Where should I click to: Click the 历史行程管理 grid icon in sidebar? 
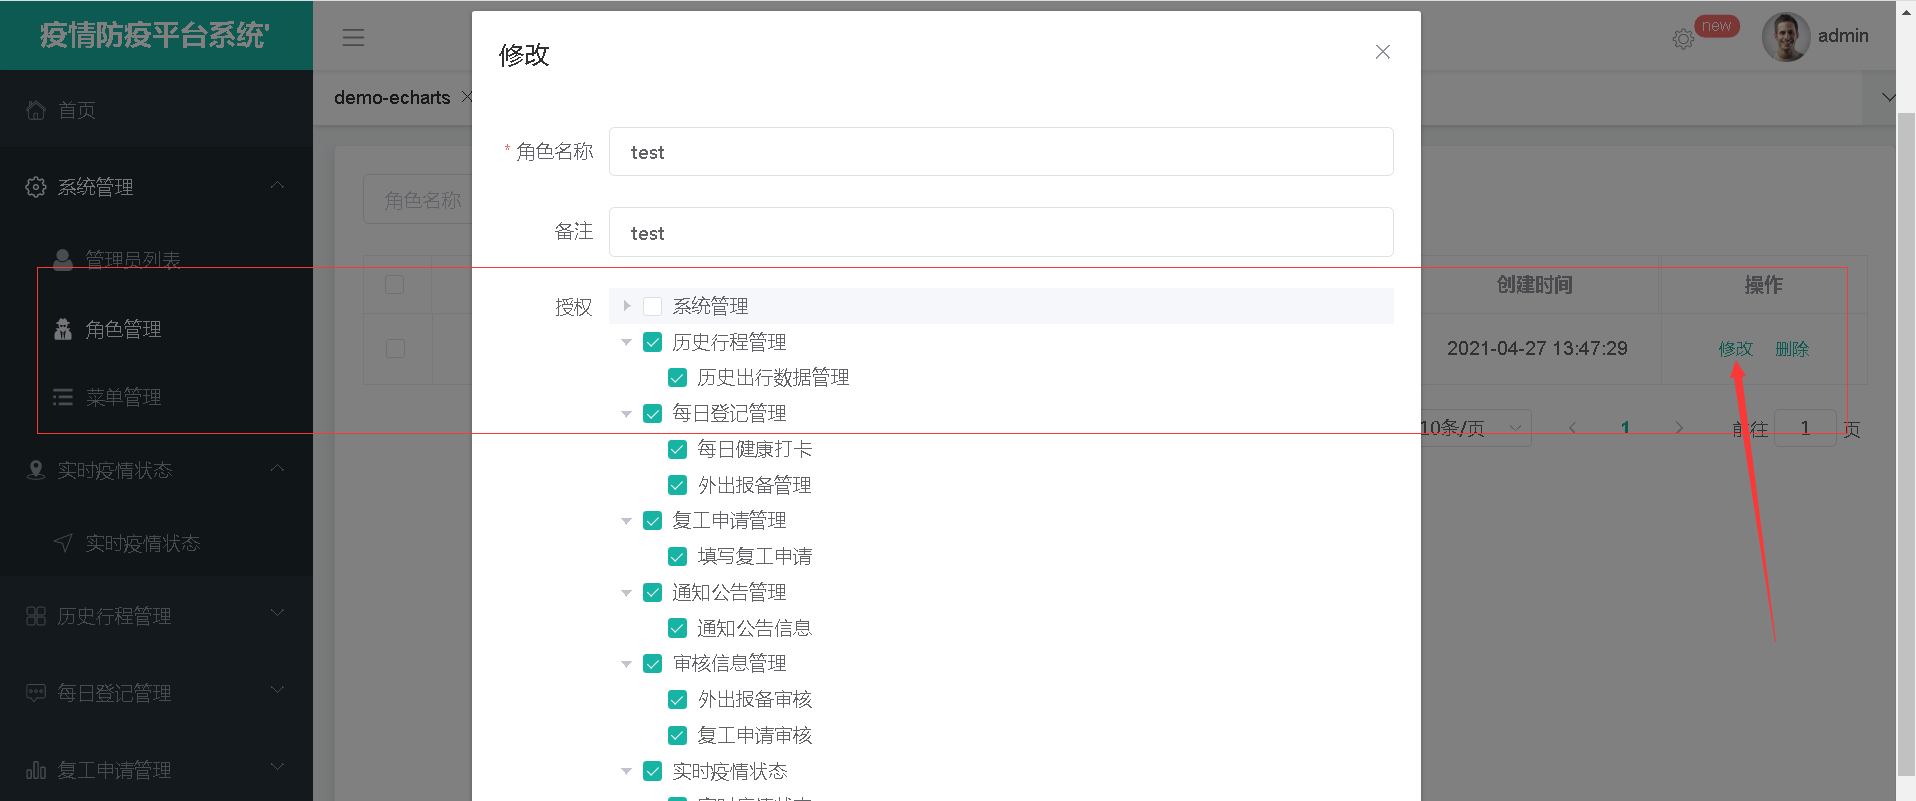36,616
